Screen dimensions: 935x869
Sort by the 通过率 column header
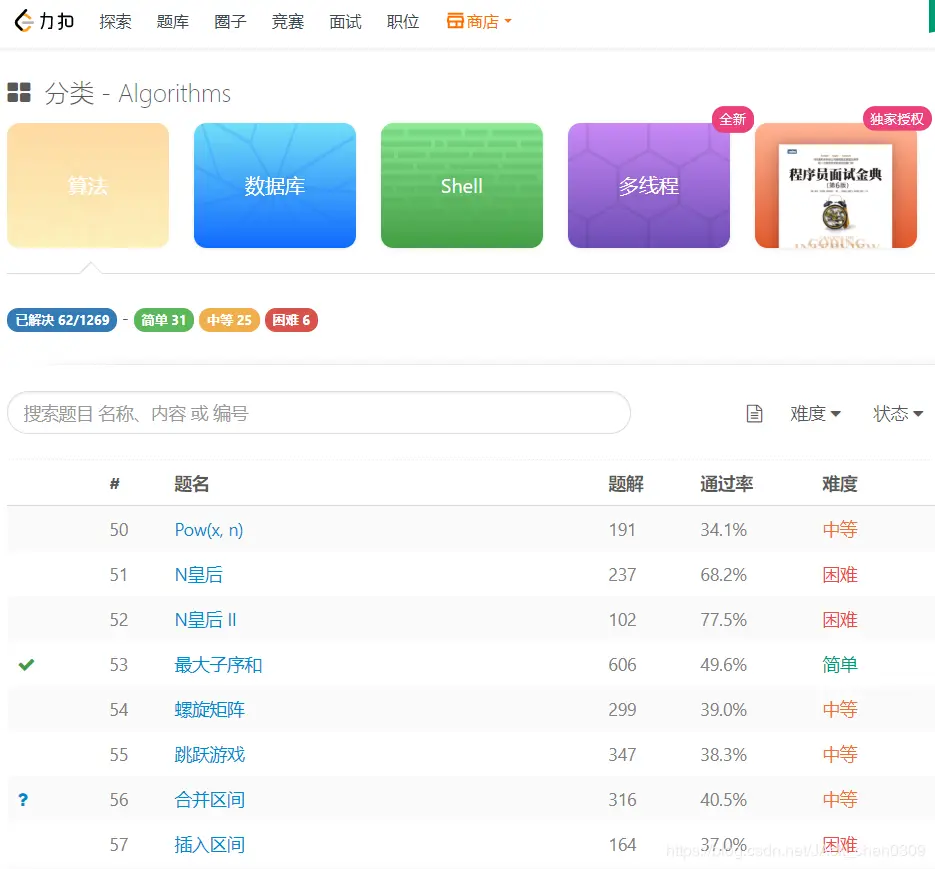[x=726, y=484]
